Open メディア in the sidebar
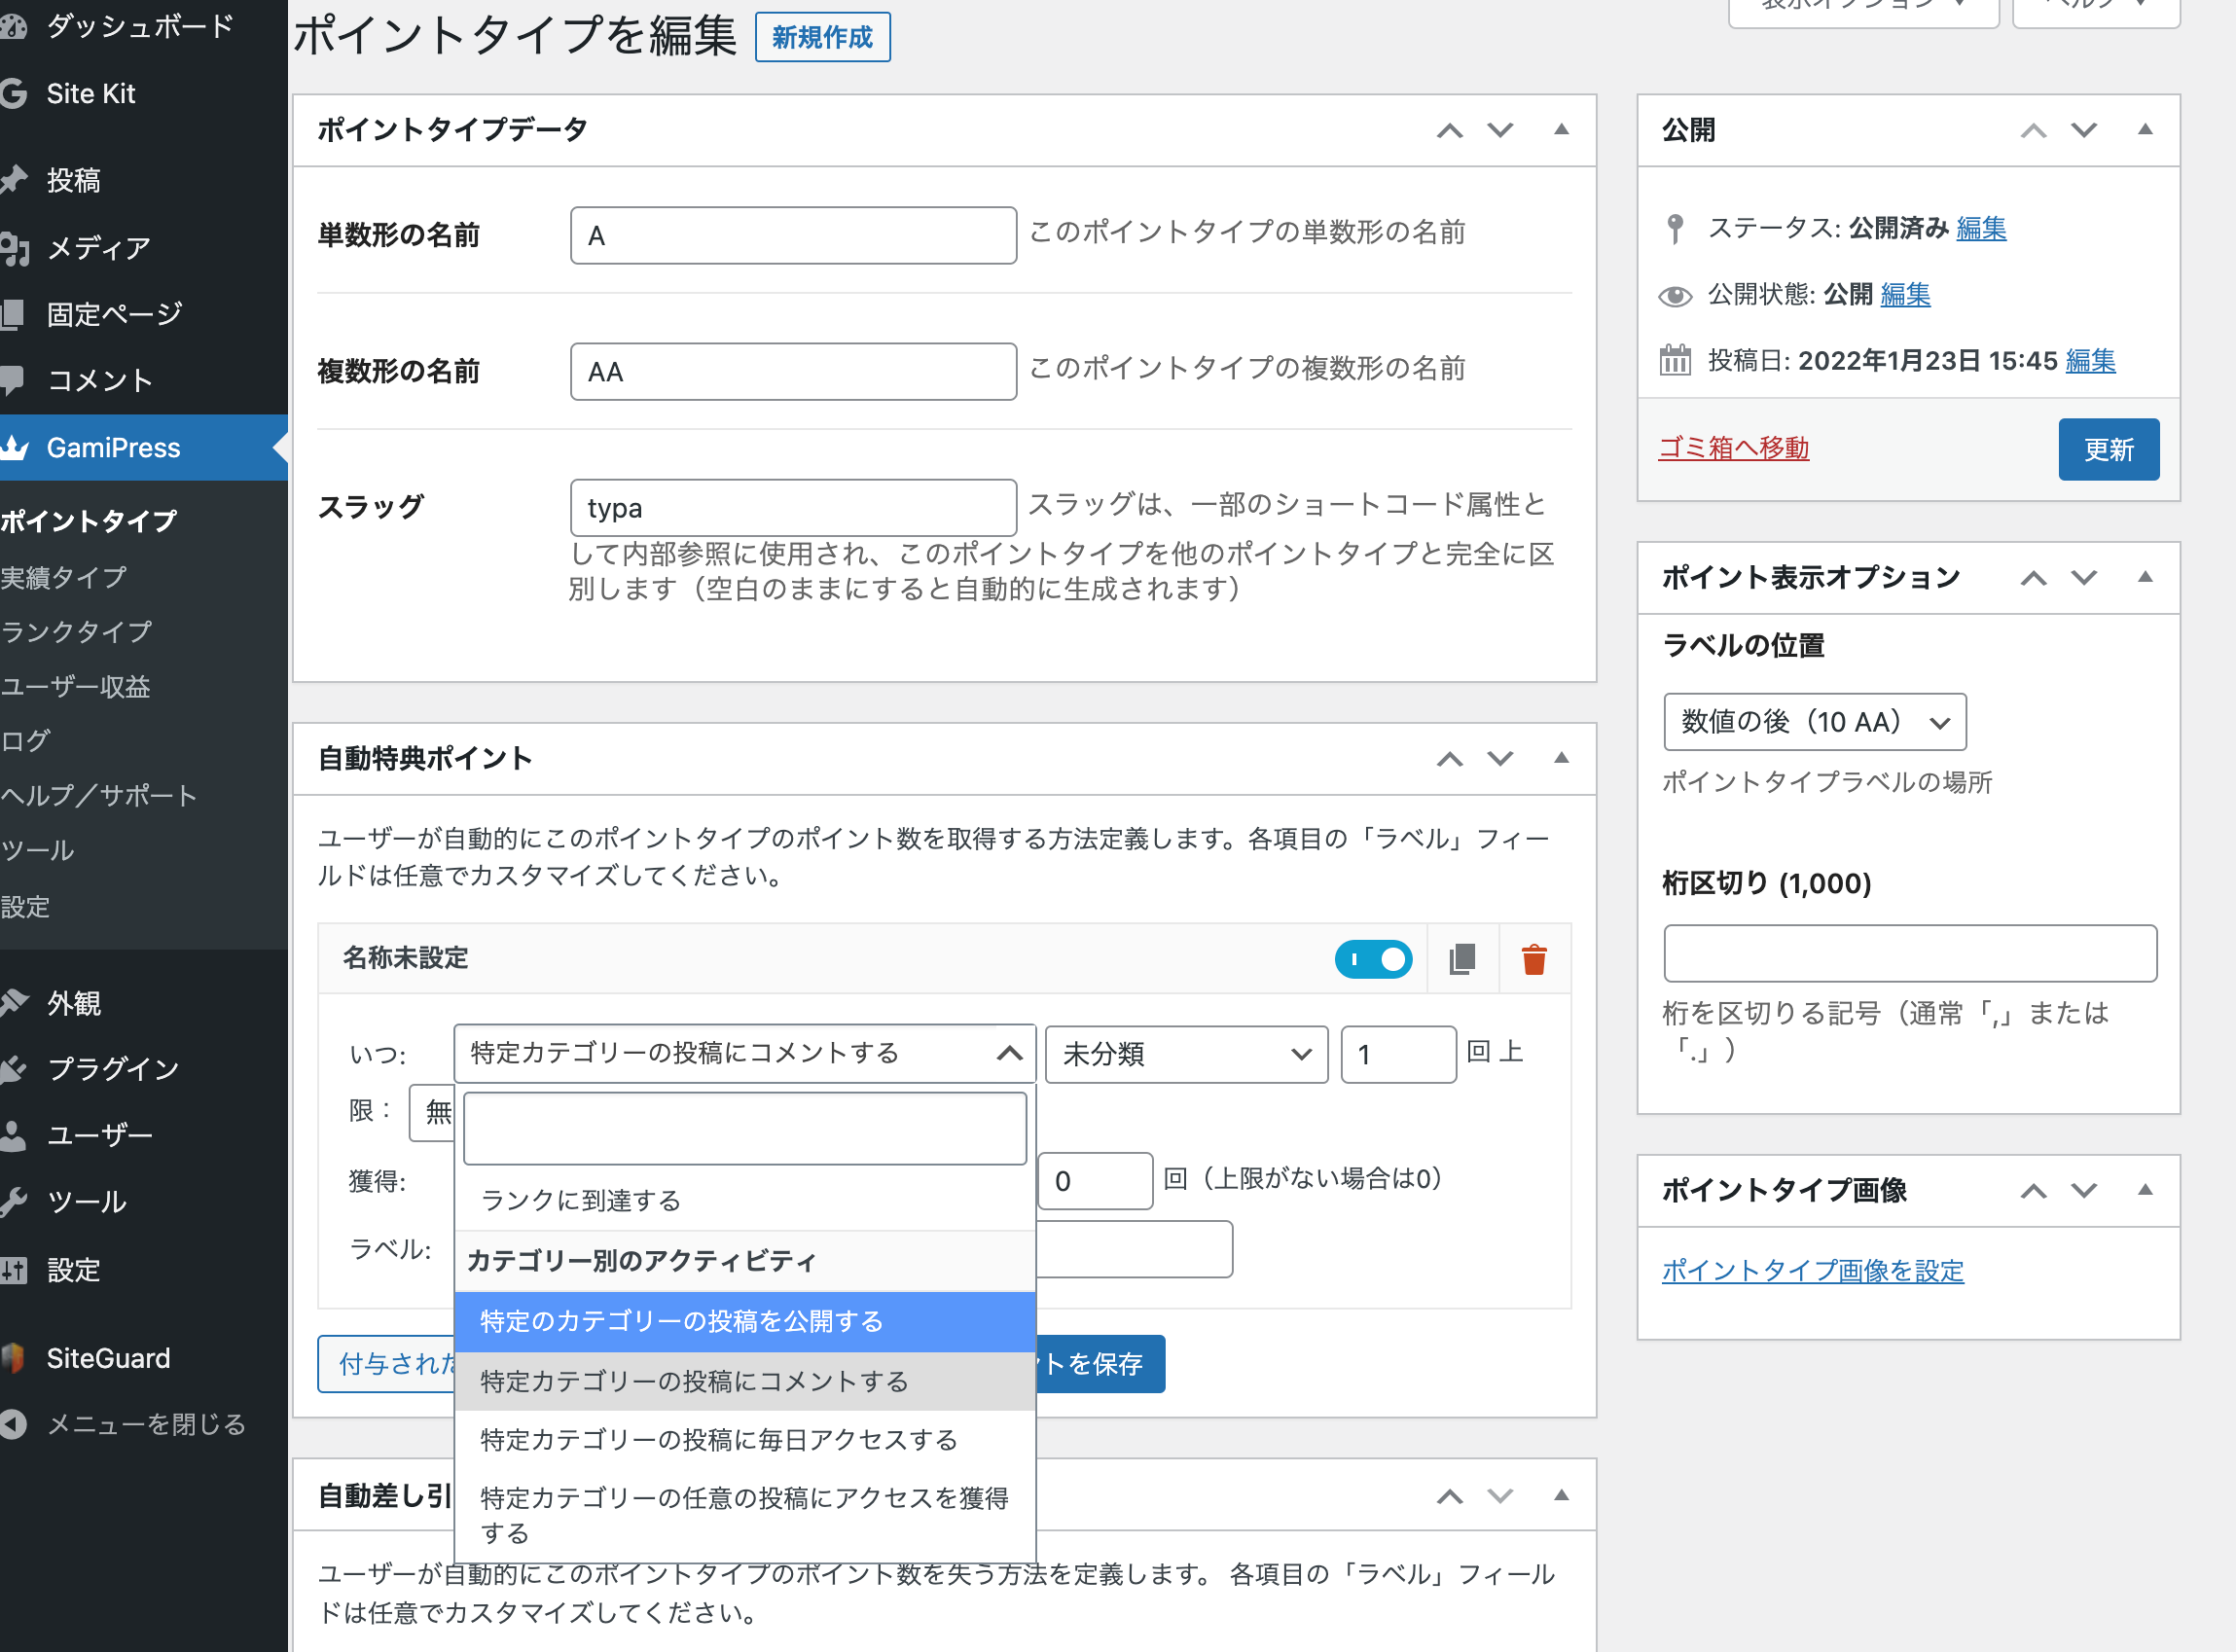 pyautogui.click(x=98, y=247)
